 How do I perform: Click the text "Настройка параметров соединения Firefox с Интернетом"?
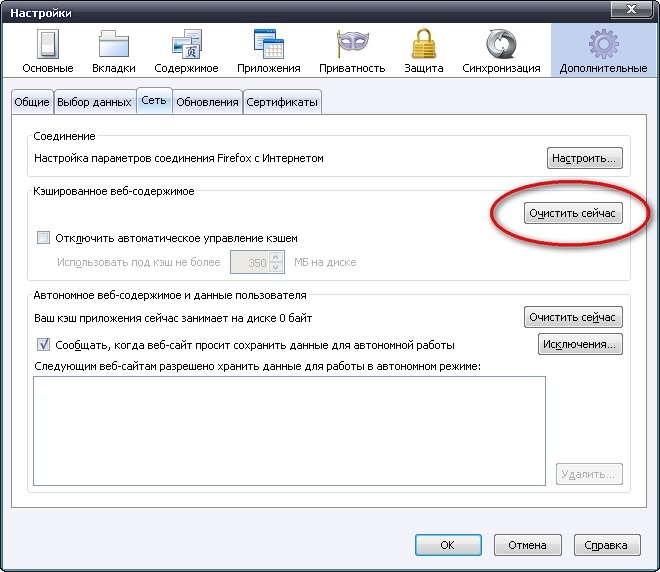tap(178, 158)
